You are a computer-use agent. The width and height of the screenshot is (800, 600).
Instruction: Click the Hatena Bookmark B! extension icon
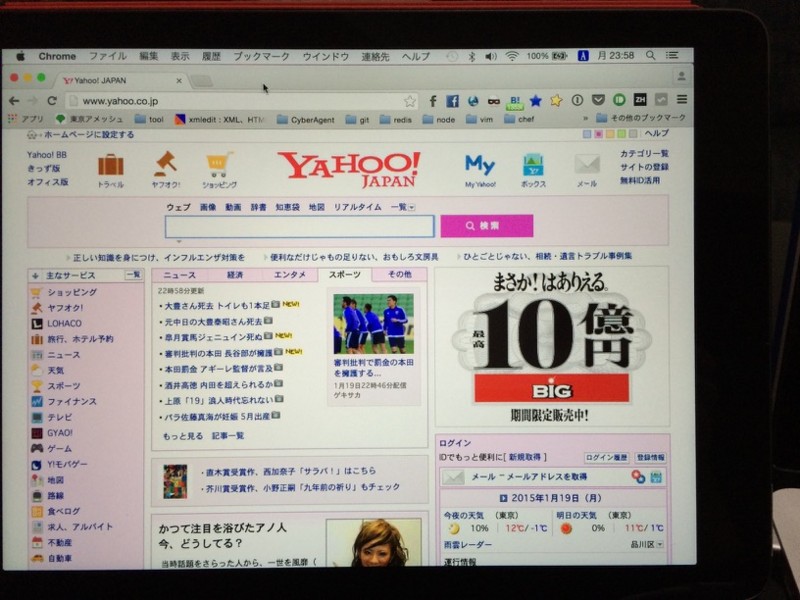coord(514,102)
